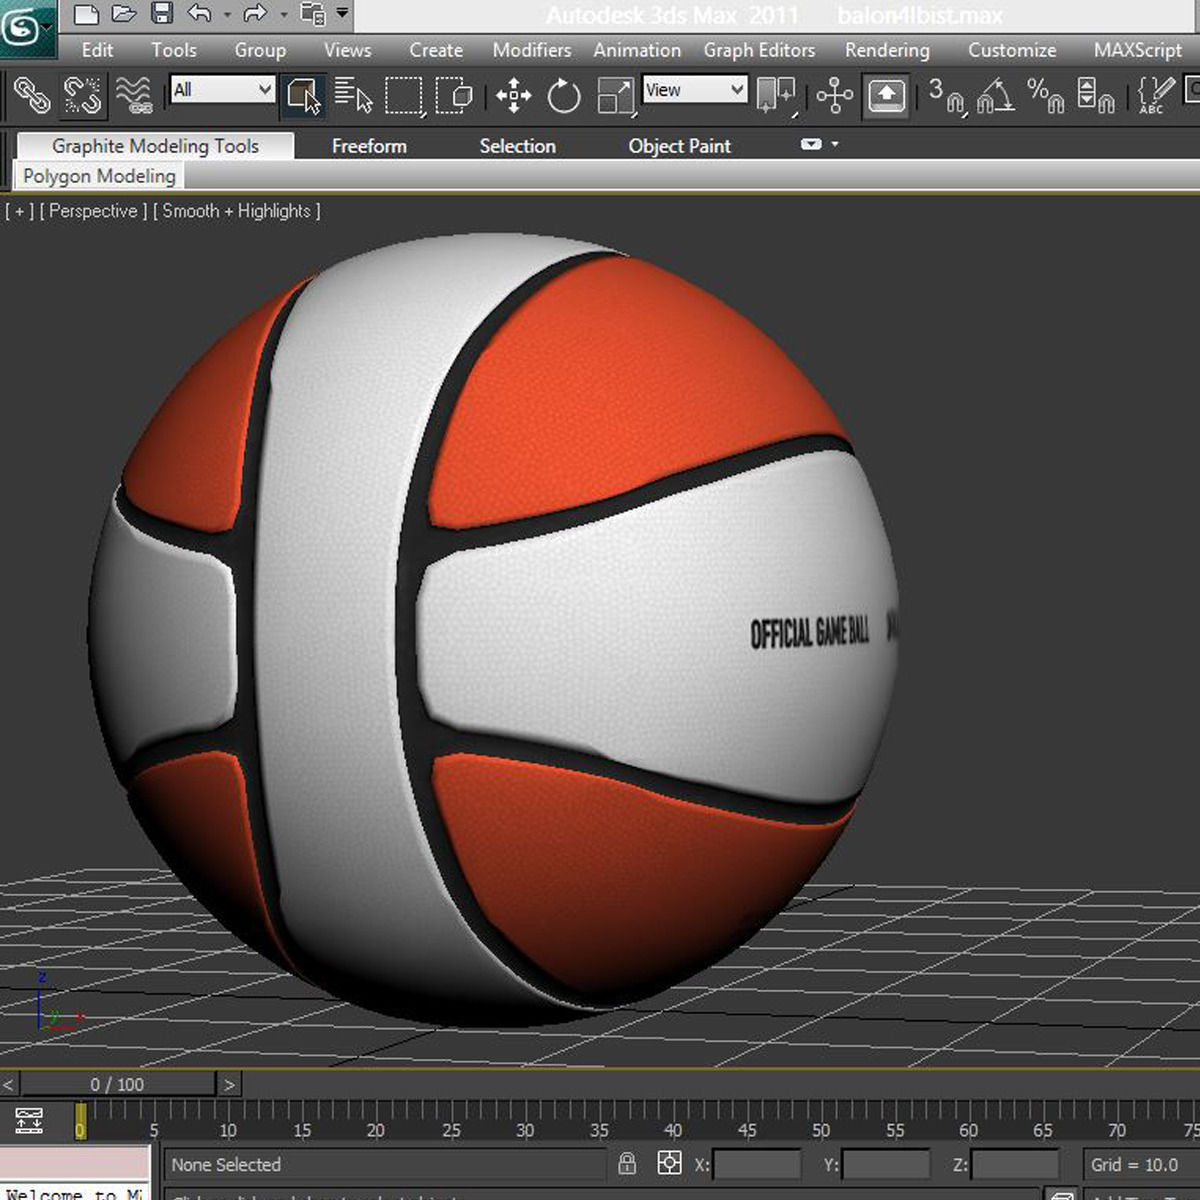Open the project folder icon
Viewport: 1200px width, 1200px height.
click(x=313, y=14)
